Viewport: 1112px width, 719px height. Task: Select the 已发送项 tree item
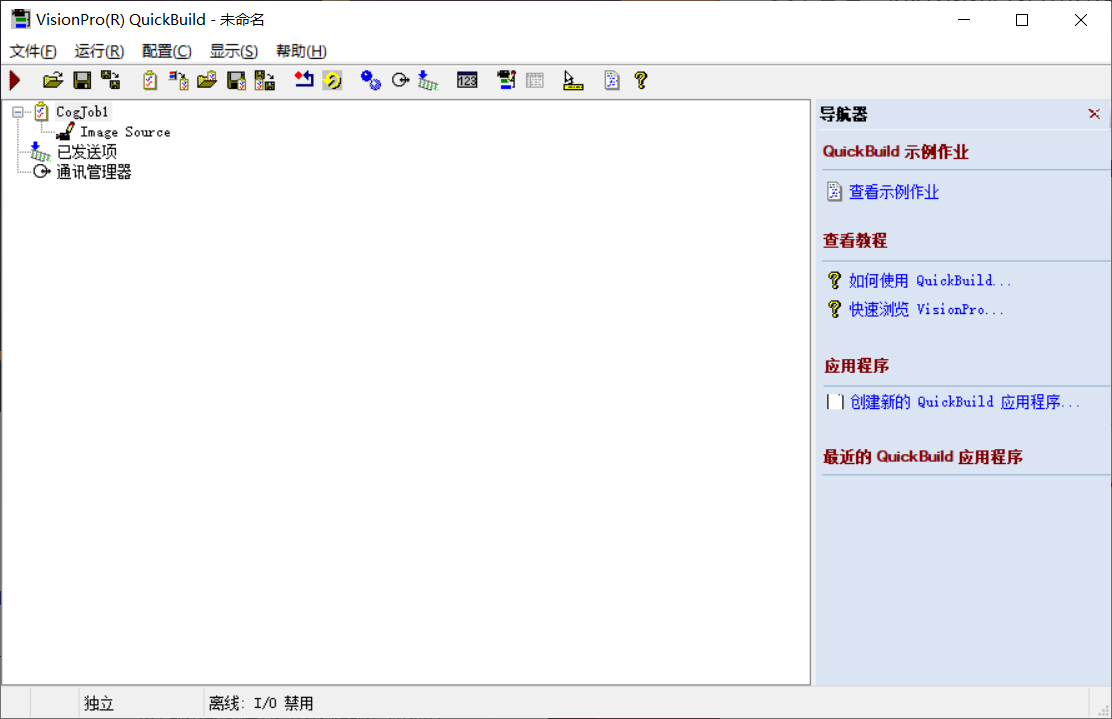87,152
